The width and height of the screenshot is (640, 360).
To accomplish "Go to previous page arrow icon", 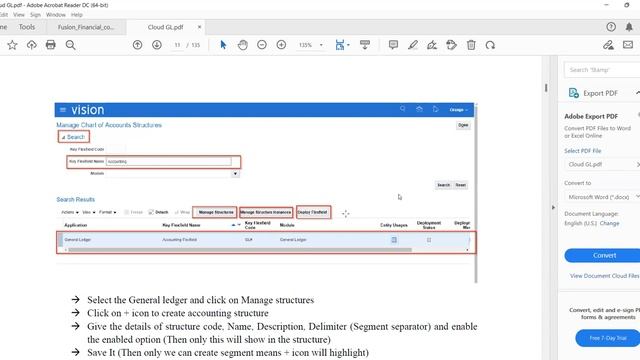I will tap(138, 45).
